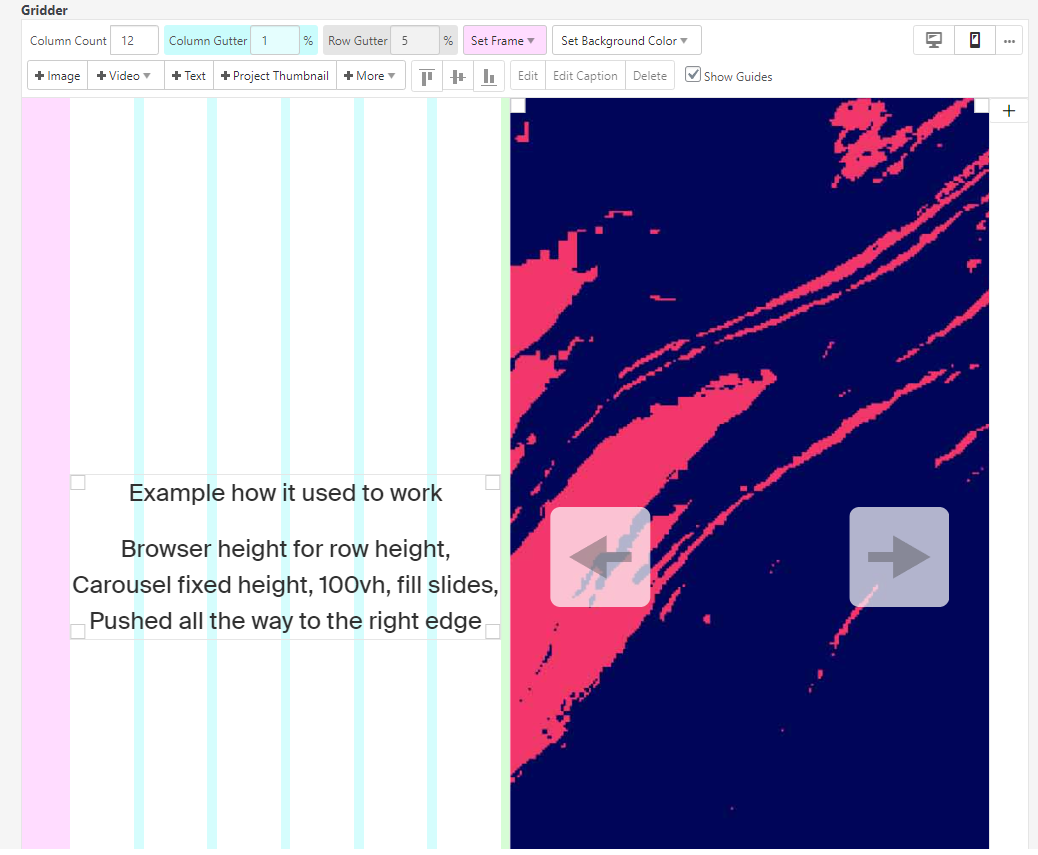1038x855 pixels.
Task: Click the plus icon beside the carousel
Action: coord(1008,111)
